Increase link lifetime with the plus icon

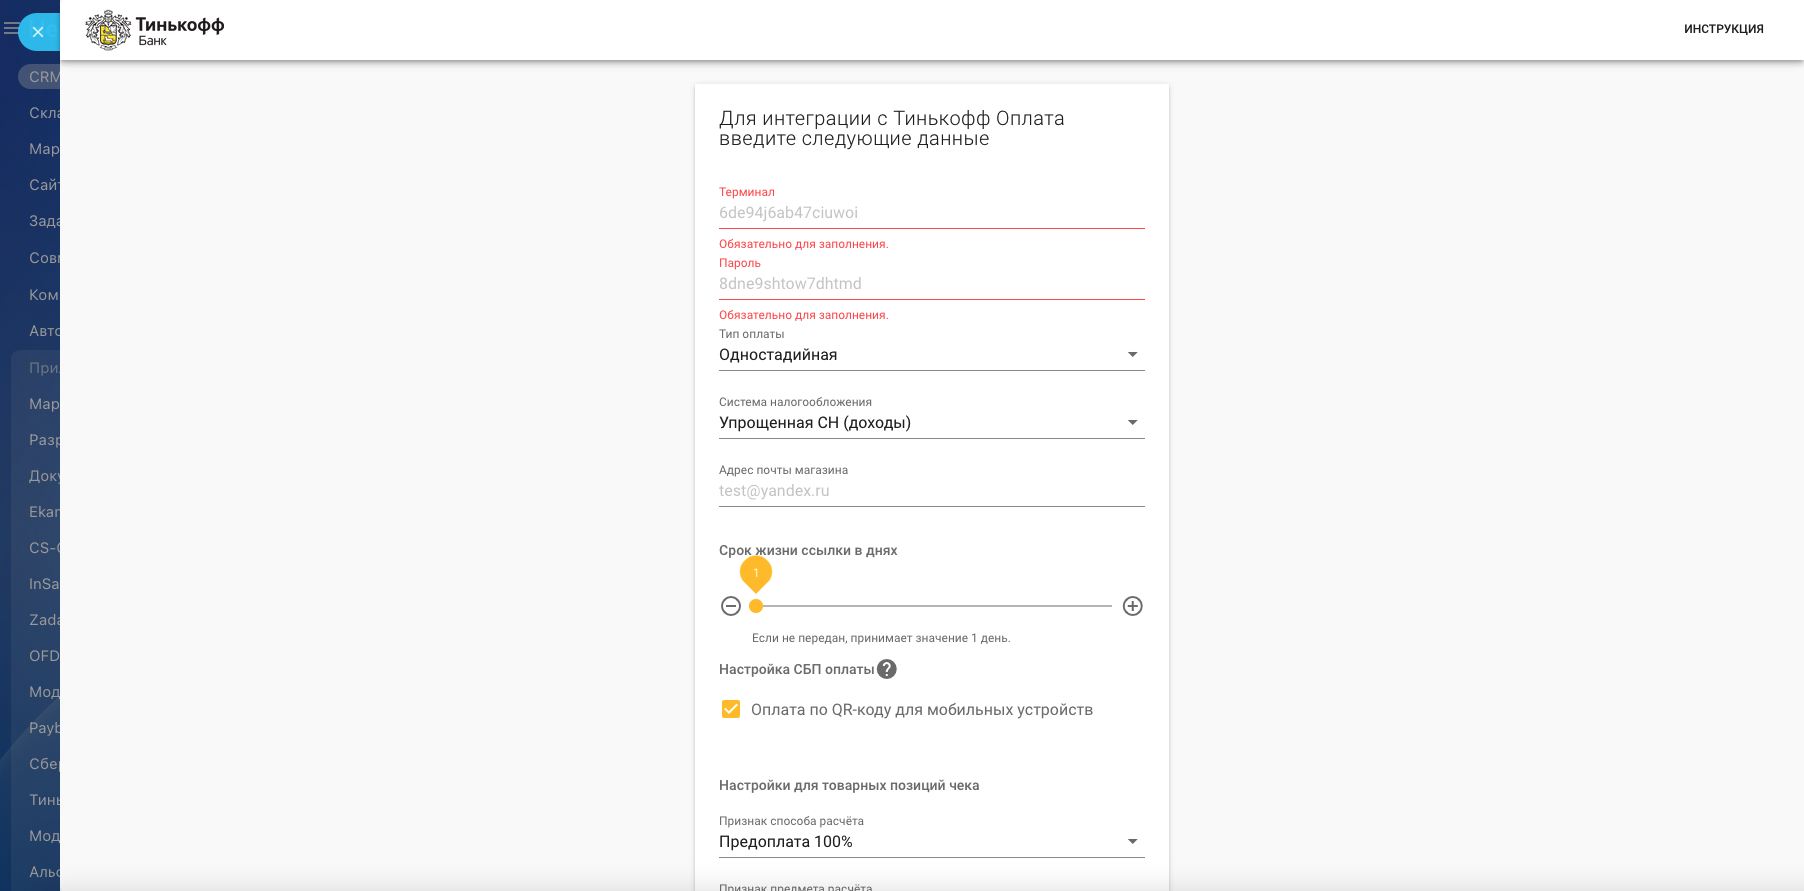pos(1133,606)
